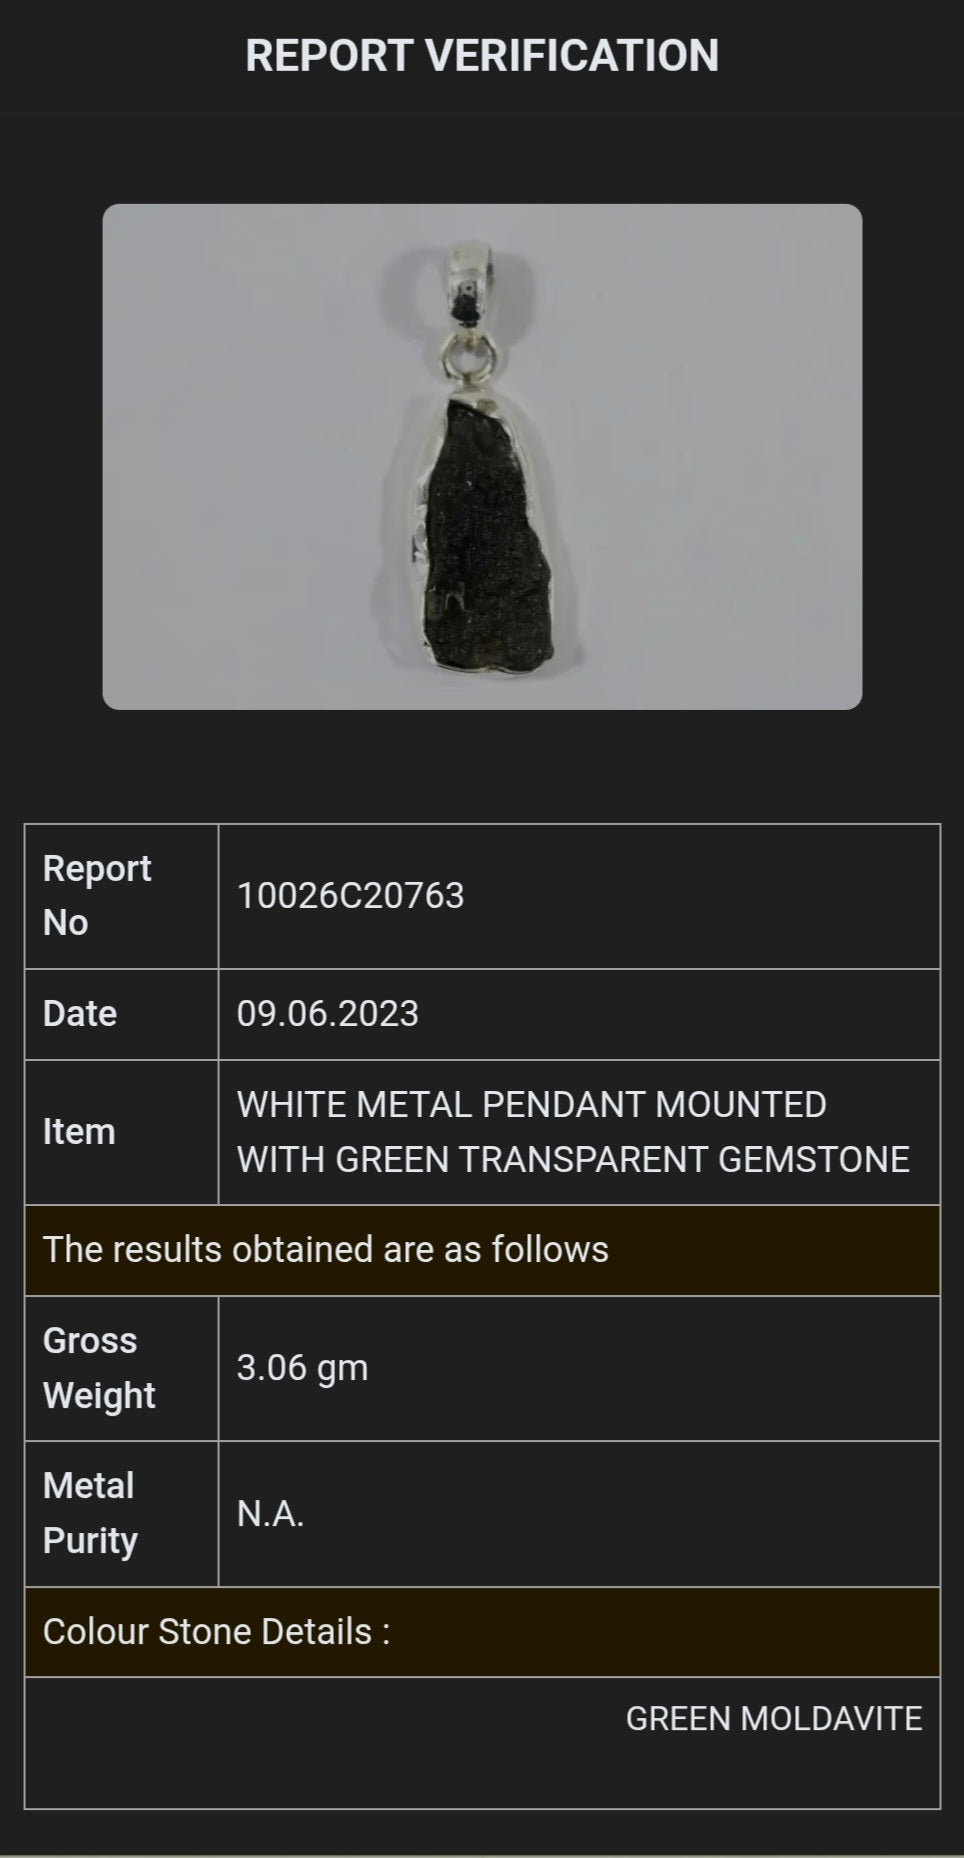Click the GREEN MOLDAVITE text
This screenshot has height=1858, width=964.
click(x=774, y=1719)
